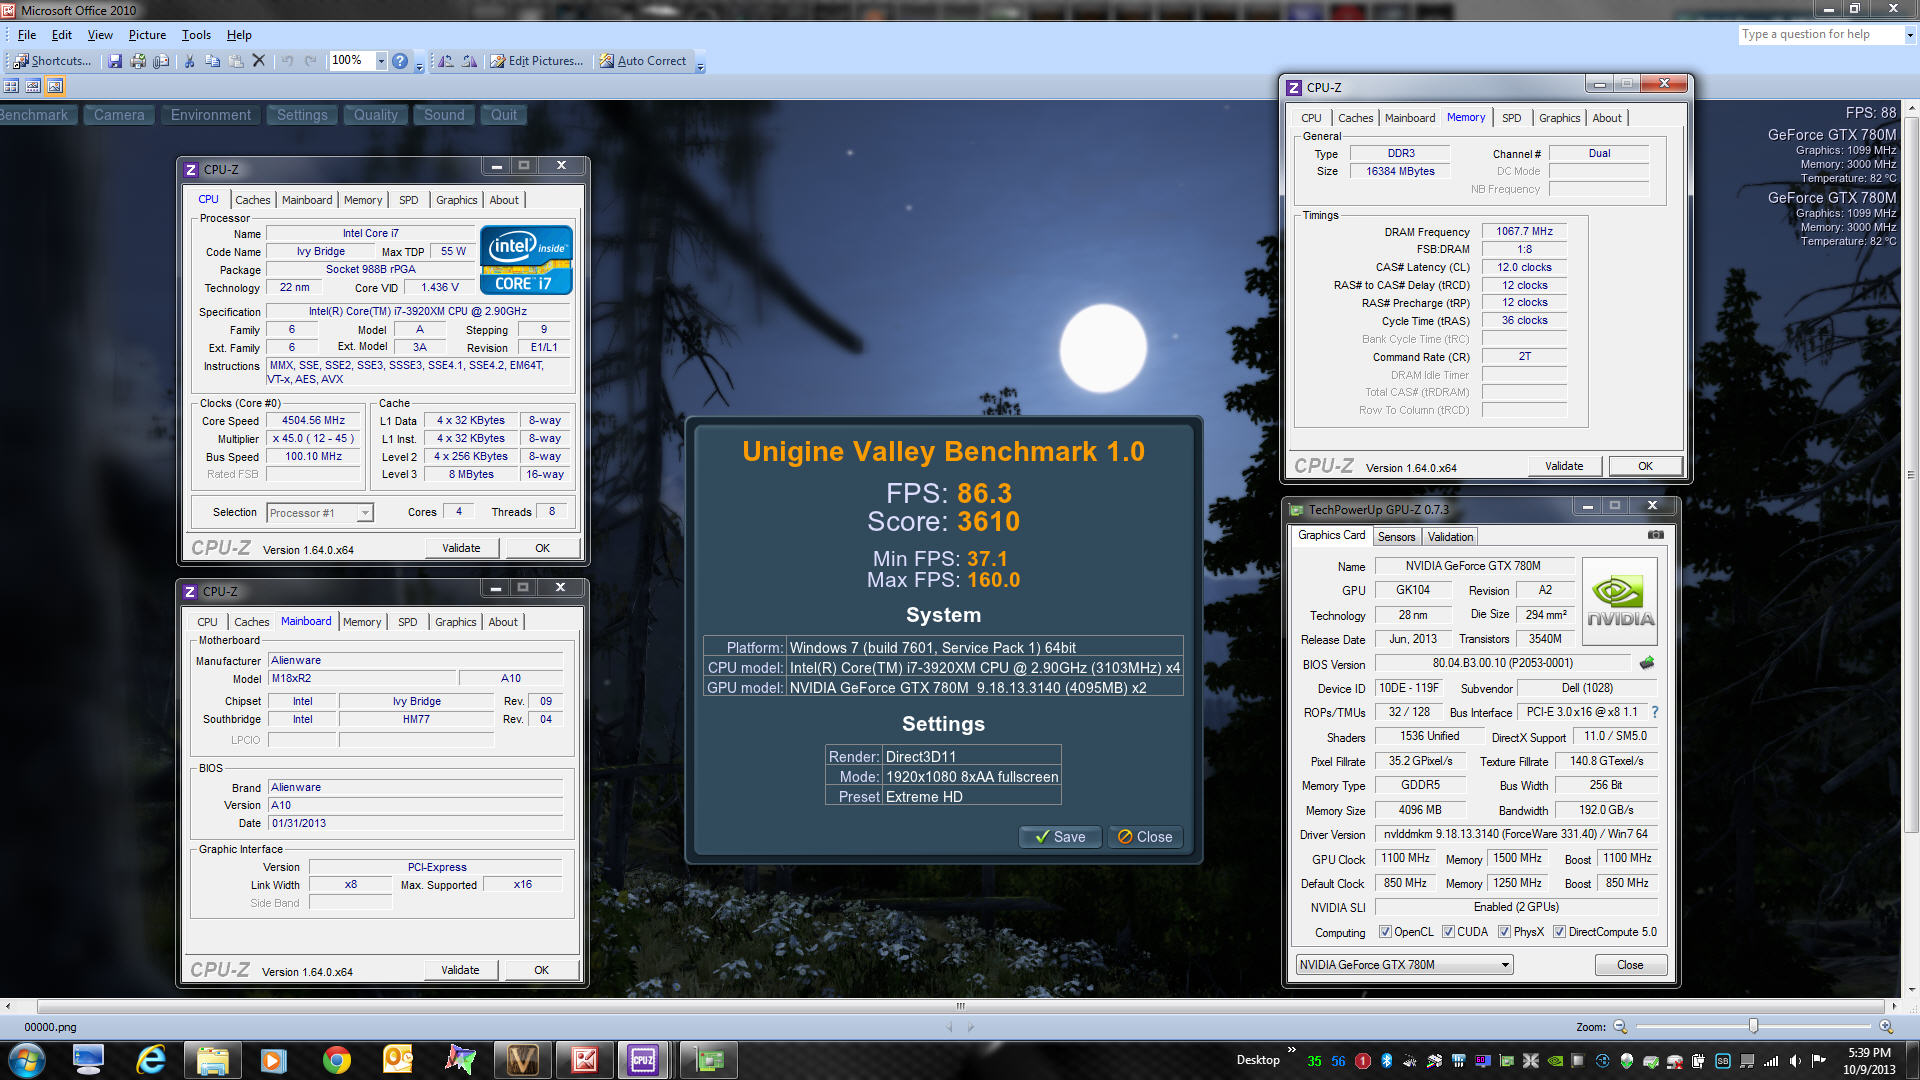Click GPU-Z screenshot camera icon
Screen dimensions: 1920x1080
point(1656,535)
